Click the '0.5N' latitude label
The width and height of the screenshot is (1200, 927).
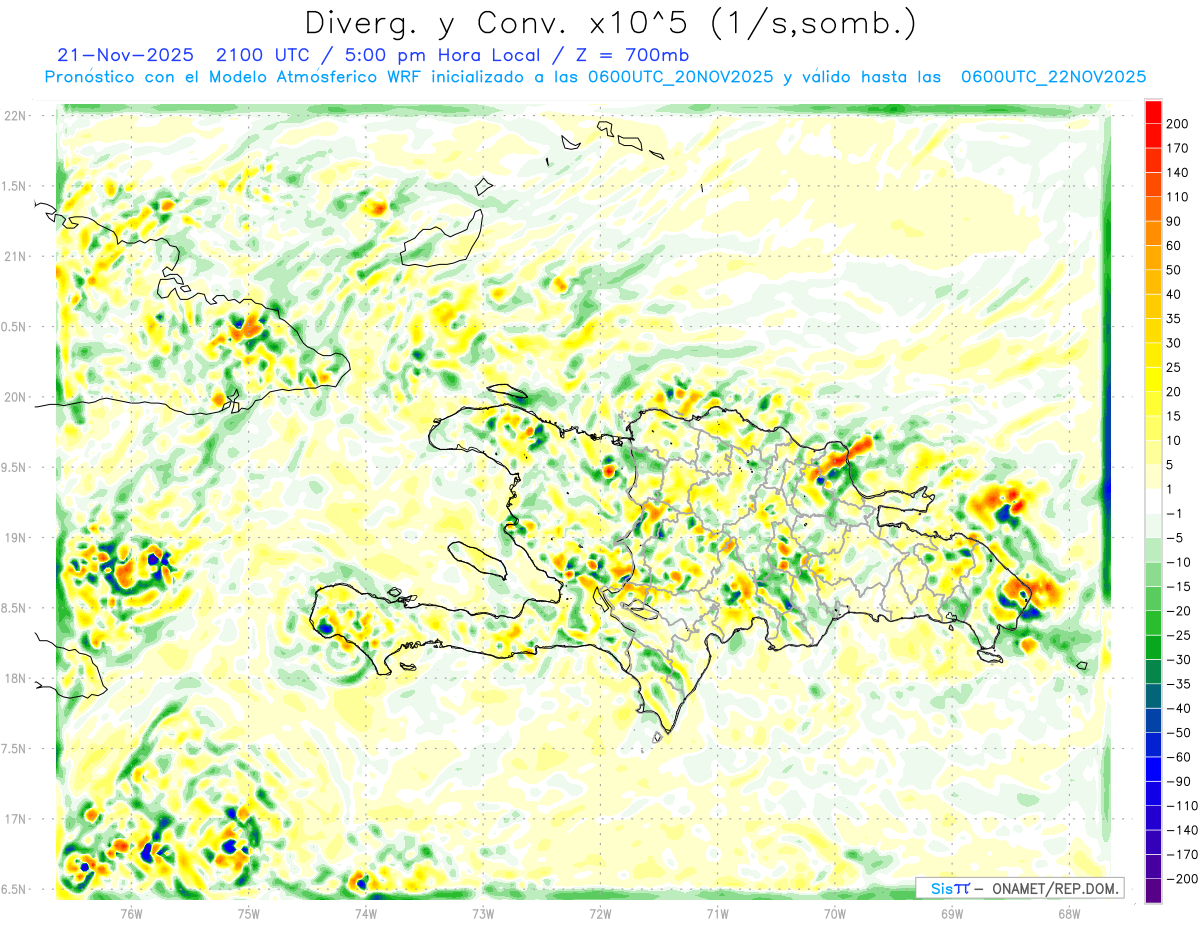(13, 327)
